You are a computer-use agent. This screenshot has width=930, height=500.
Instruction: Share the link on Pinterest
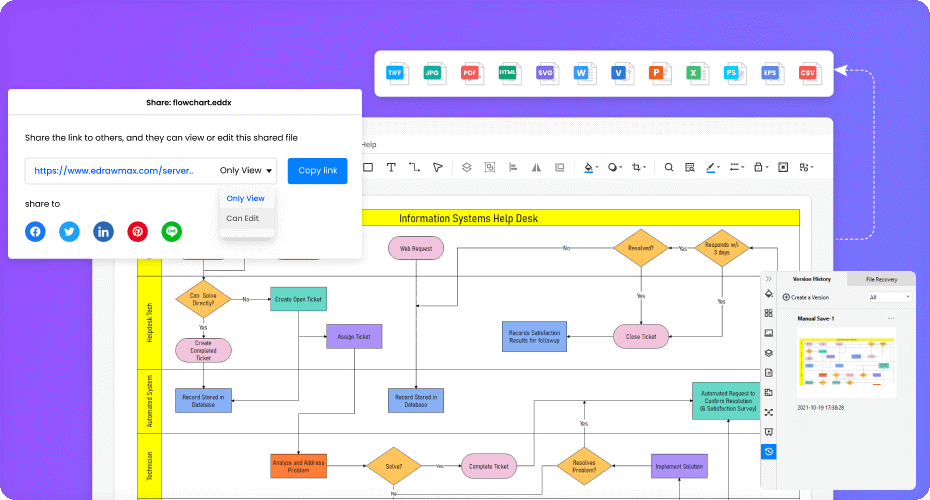138,232
